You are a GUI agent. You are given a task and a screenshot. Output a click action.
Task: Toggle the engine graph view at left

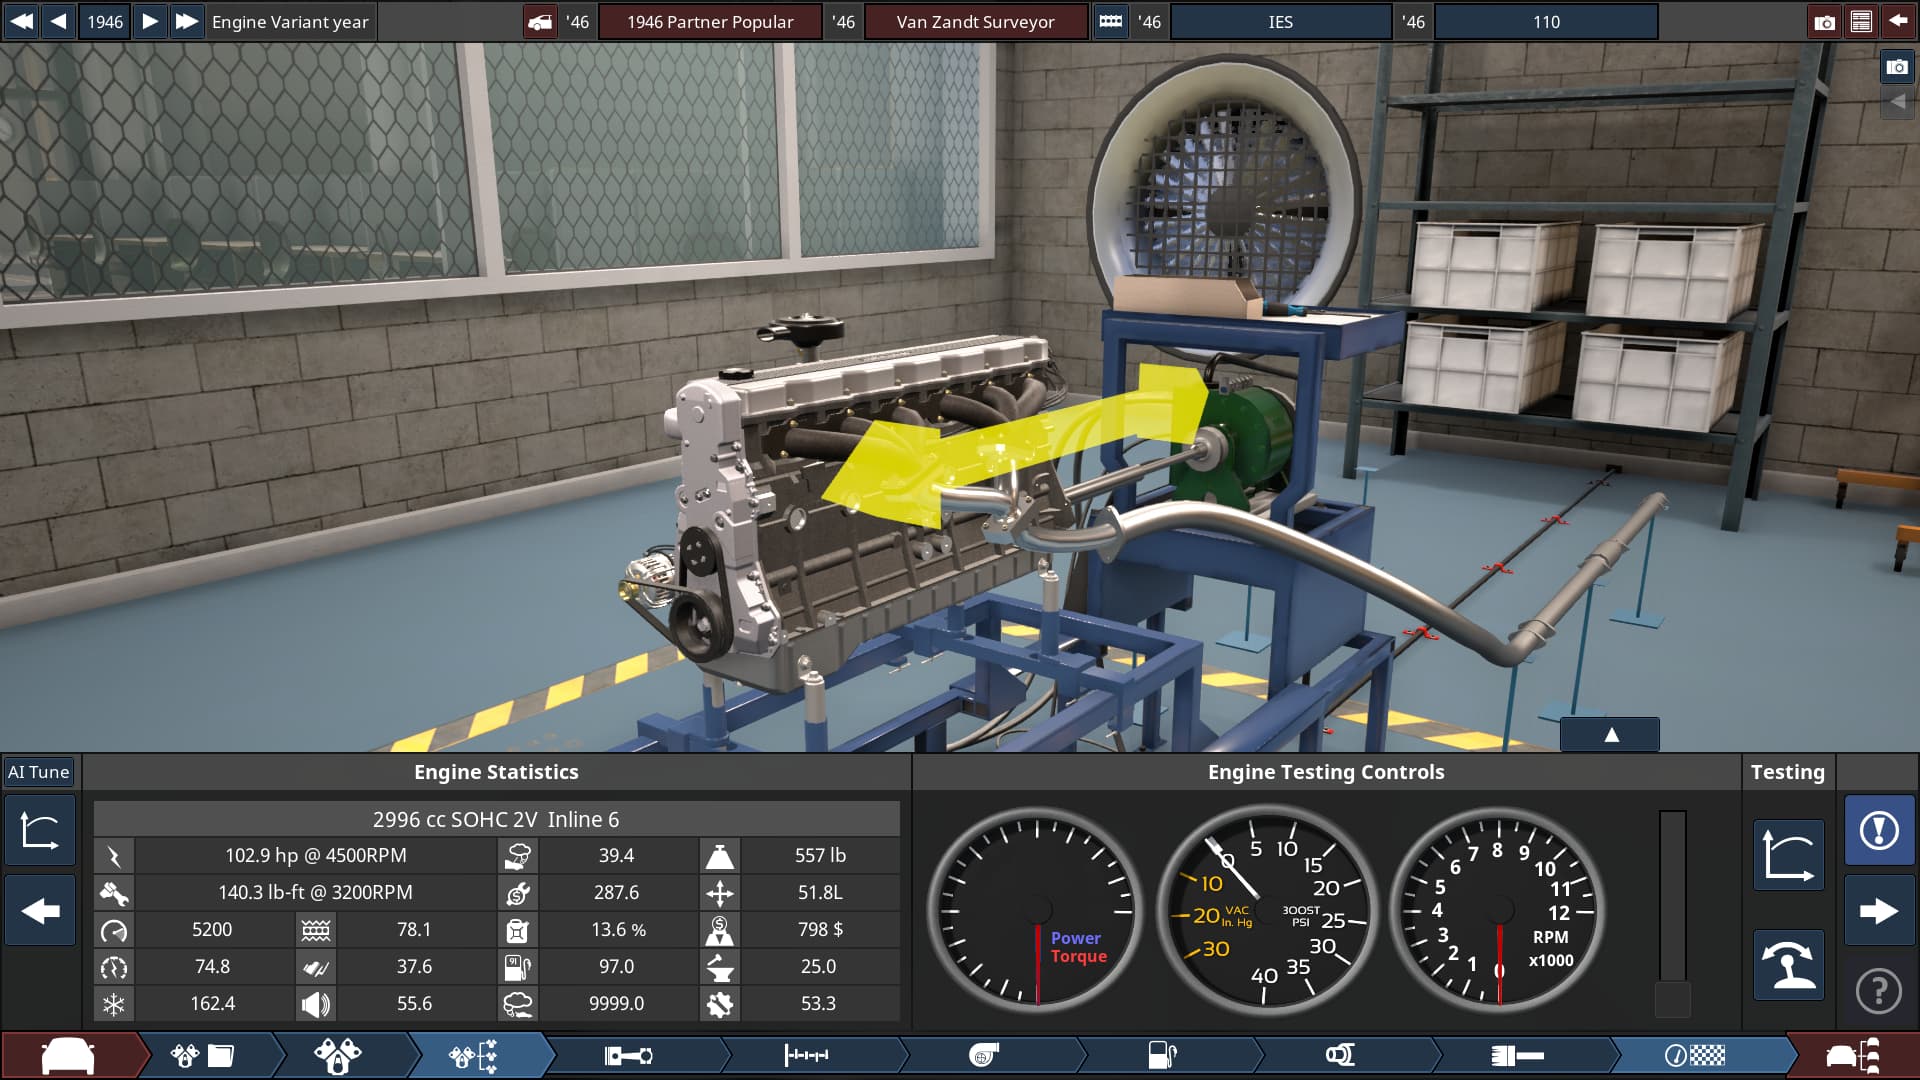coord(40,830)
